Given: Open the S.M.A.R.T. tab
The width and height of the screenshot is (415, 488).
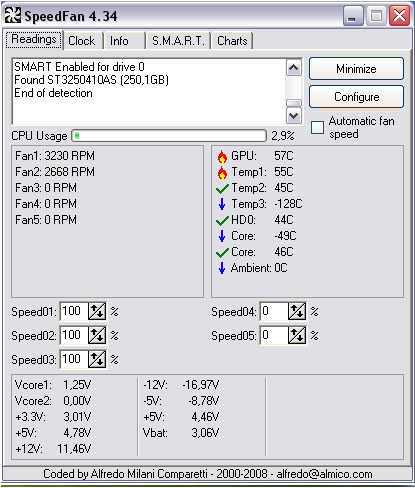Looking at the screenshot, I should pos(178,41).
